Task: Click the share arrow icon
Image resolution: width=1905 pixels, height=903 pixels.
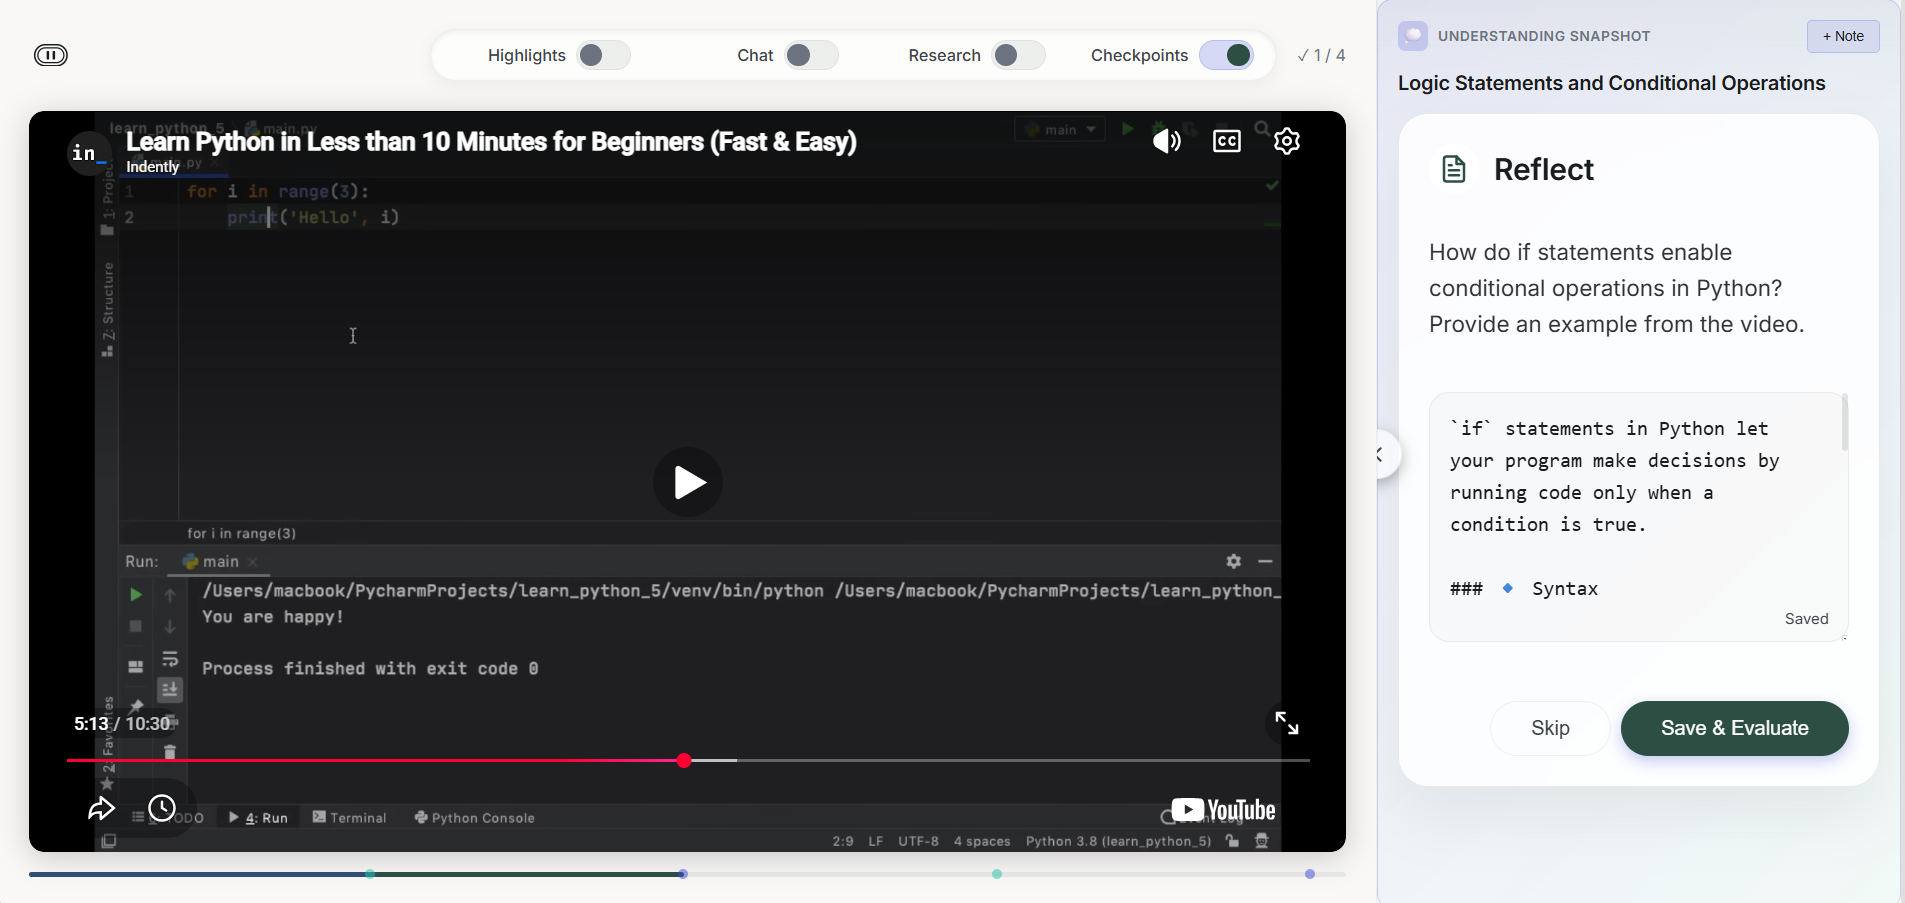Action: [x=101, y=809]
